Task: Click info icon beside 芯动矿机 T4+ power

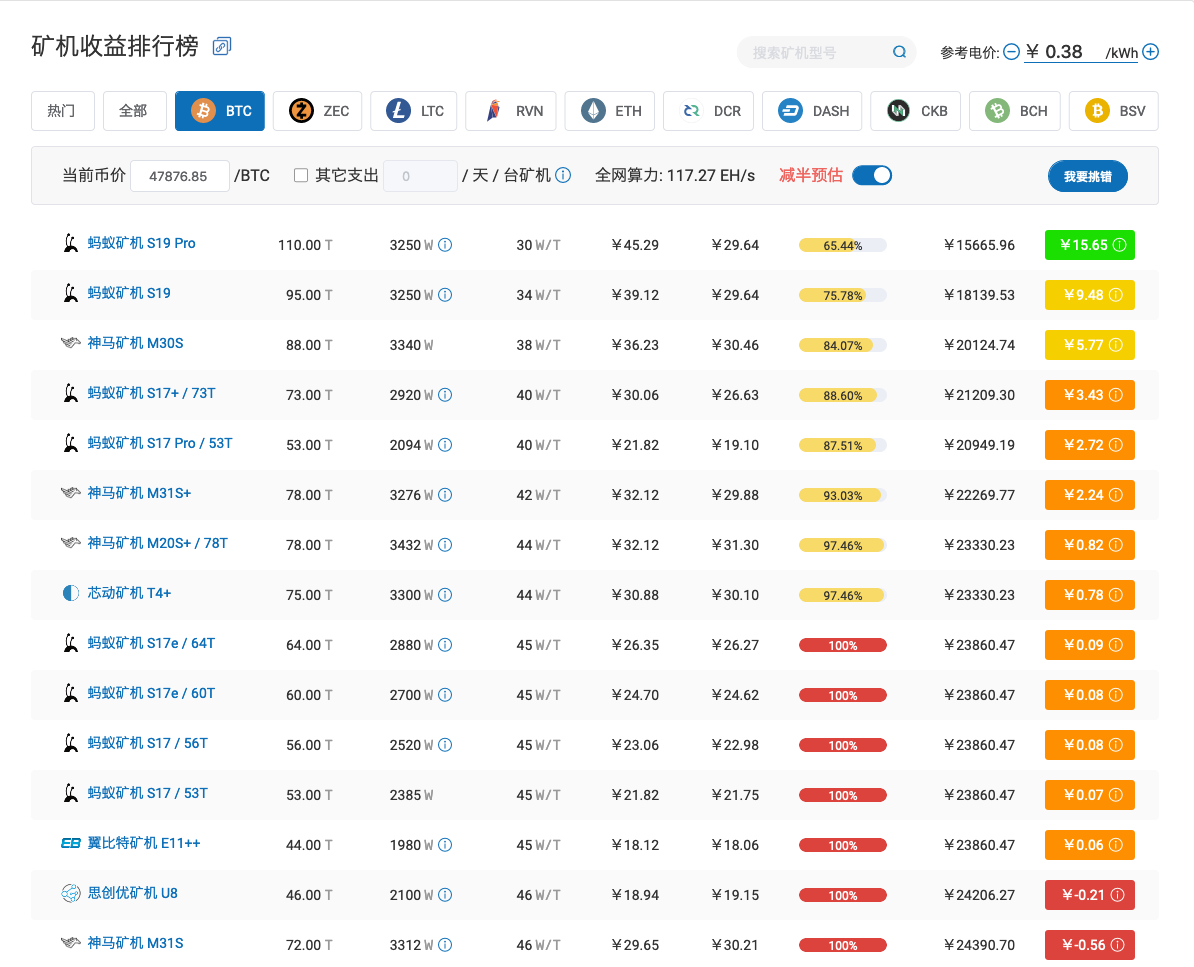Action: (445, 594)
